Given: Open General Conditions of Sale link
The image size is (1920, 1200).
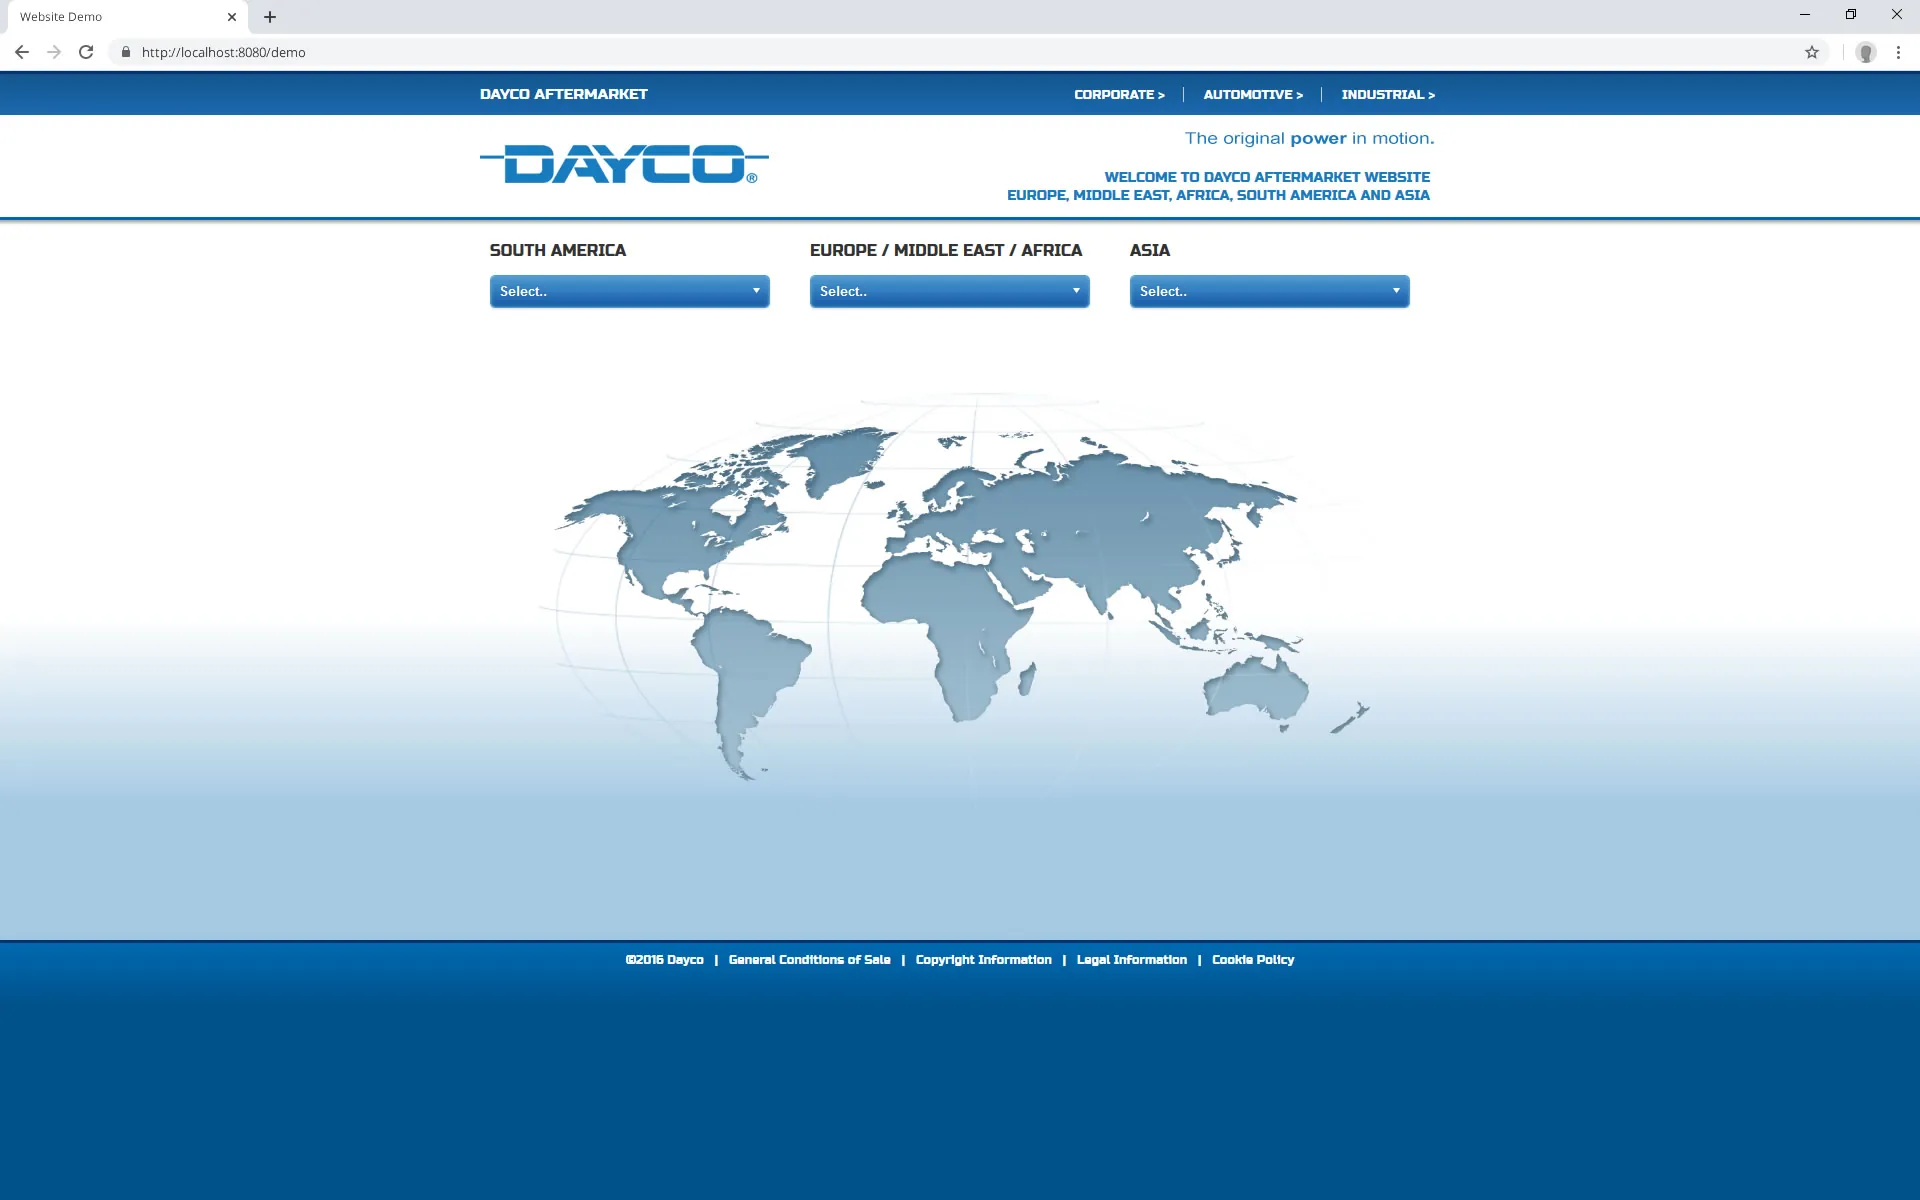Looking at the screenshot, I should click(809, 960).
